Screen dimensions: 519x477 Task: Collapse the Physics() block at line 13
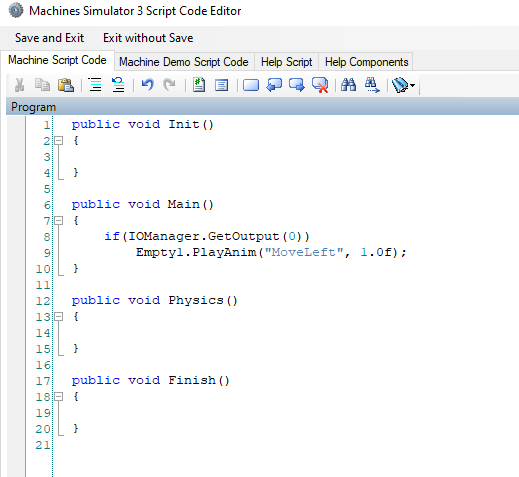coord(59,317)
